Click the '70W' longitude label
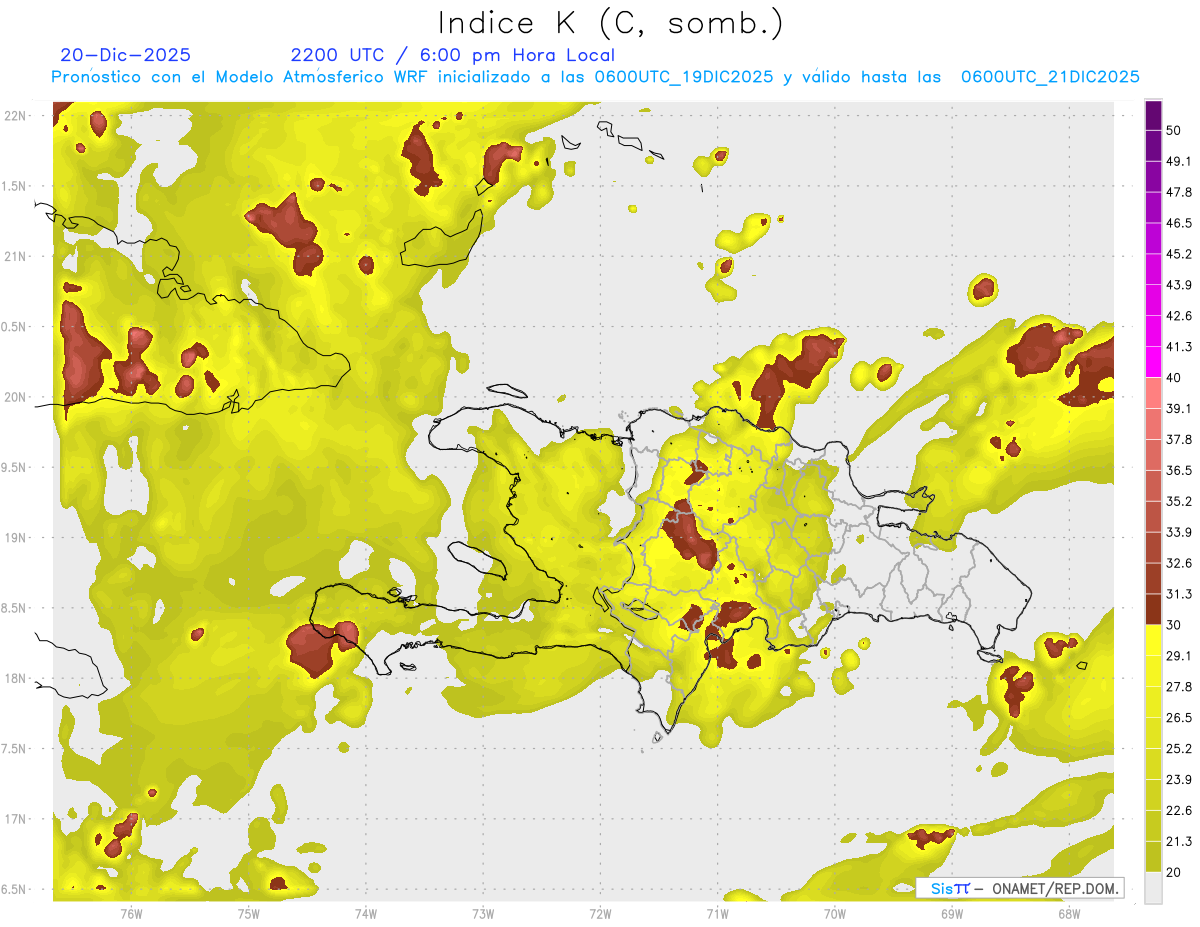This screenshot has height=927, width=1200. tap(835, 913)
